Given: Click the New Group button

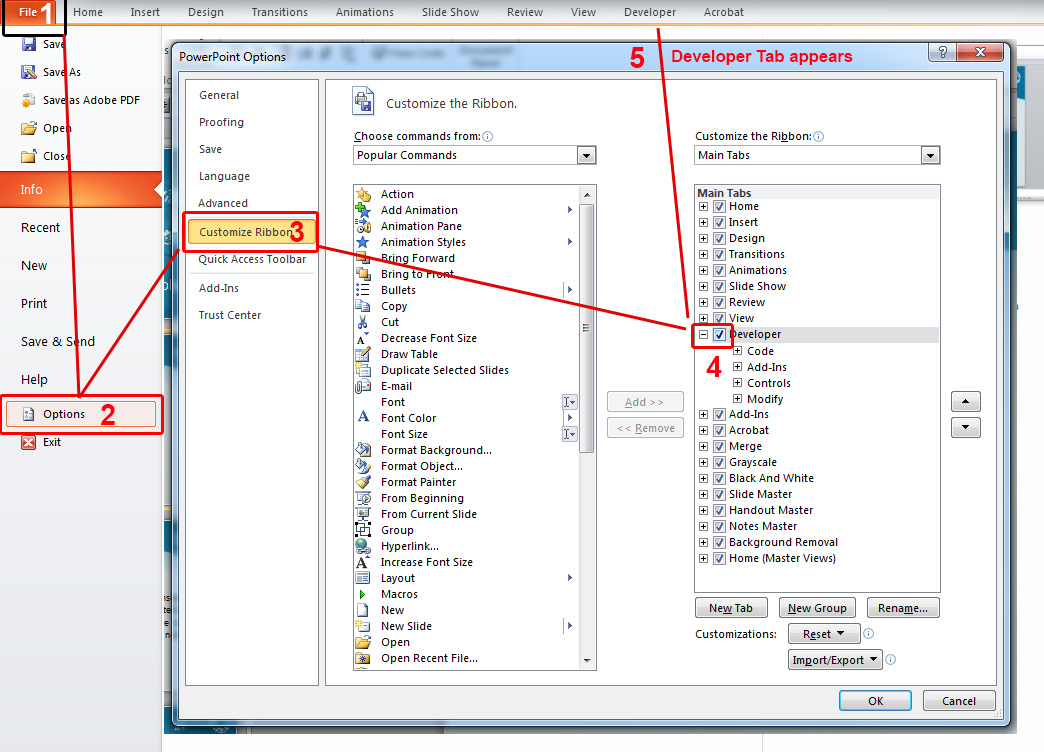Looking at the screenshot, I should tap(817, 608).
